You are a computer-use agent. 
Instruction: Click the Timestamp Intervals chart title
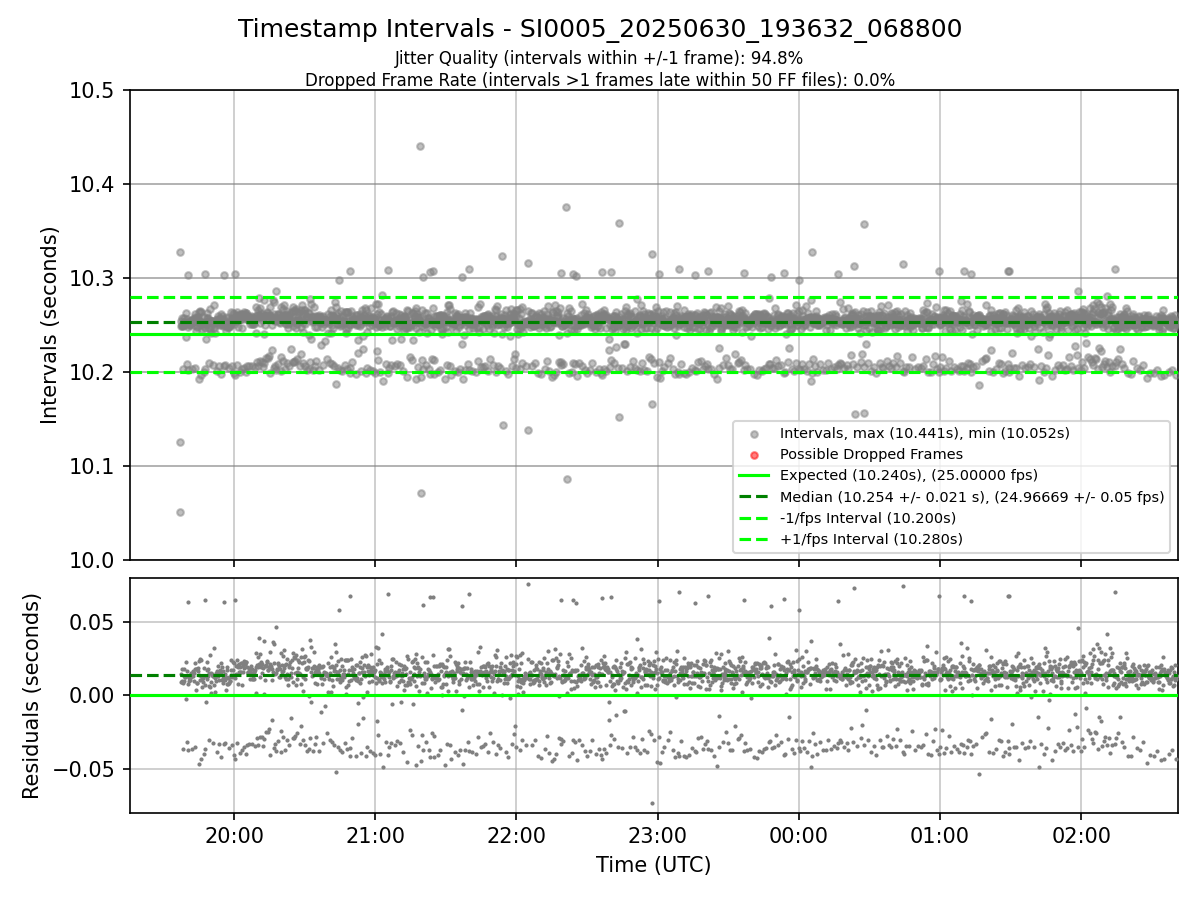pos(600,29)
